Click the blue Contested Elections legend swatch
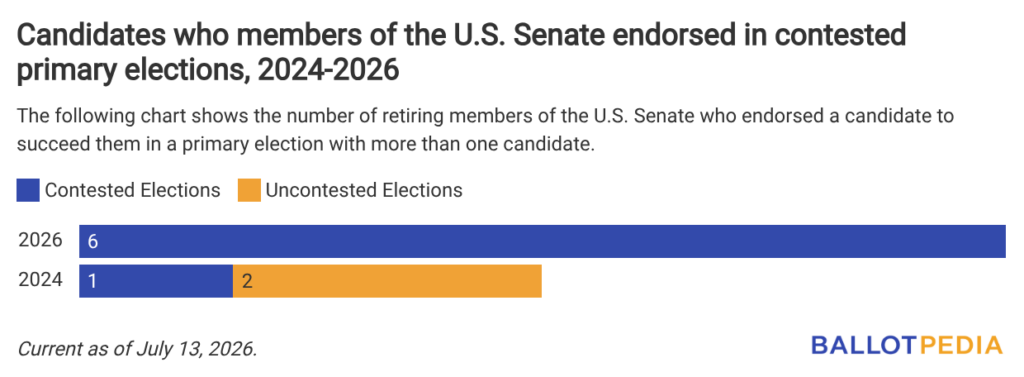The image size is (1024, 377). point(28,191)
